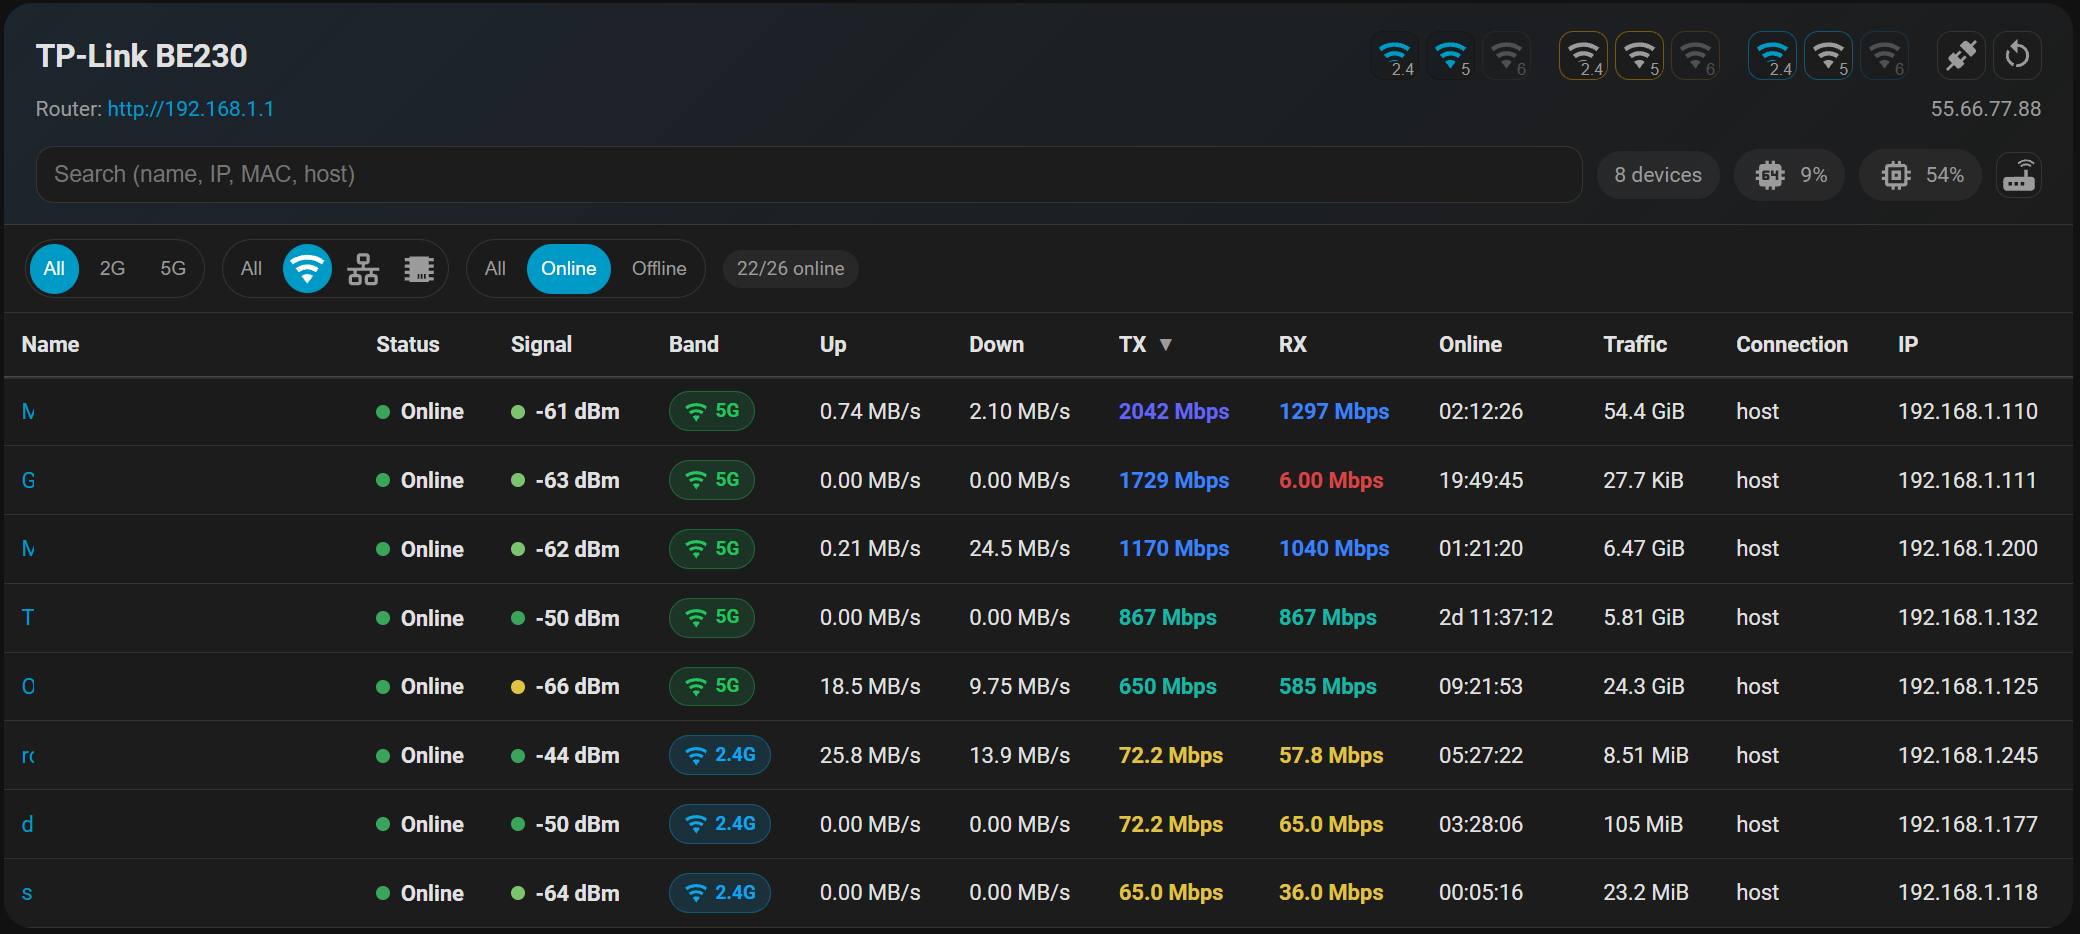Toggle the blue-bordered 2.4 GHz Wi-Fi icon
Viewport: 2080px width, 934px height.
1772,56
